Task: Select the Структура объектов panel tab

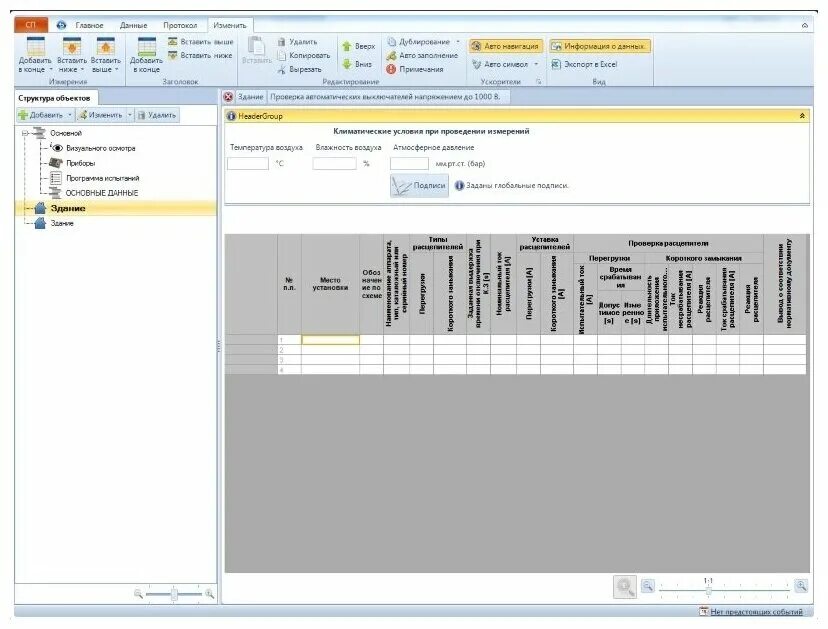Action: point(54,98)
